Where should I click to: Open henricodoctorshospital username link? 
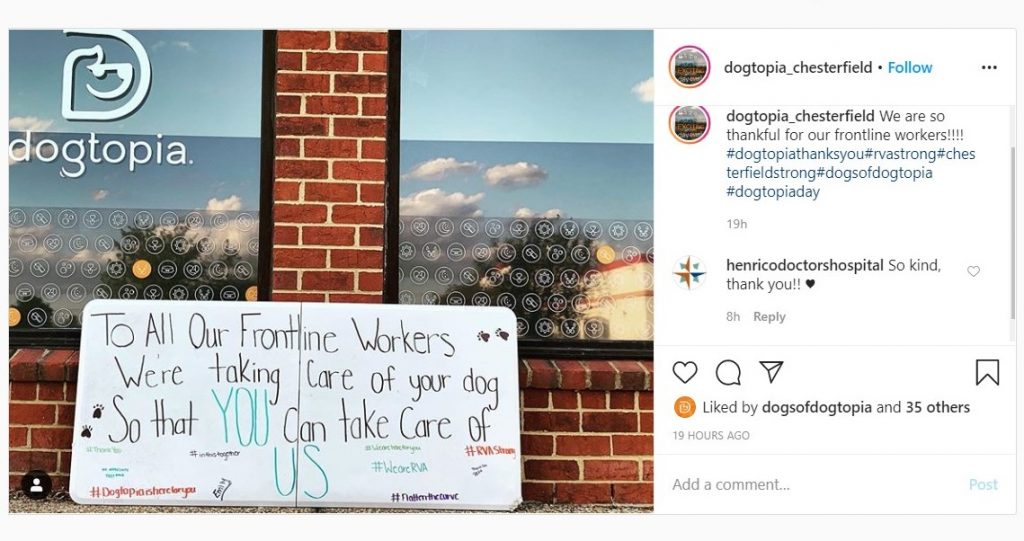pyautogui.click(x=805, y=265)
